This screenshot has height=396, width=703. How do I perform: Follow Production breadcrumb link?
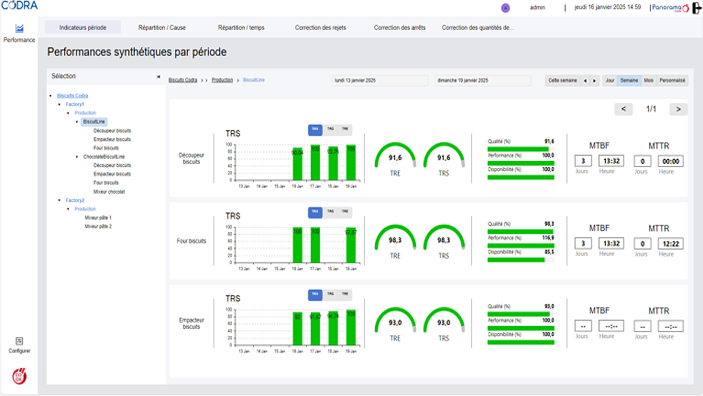tap(222, 80)
